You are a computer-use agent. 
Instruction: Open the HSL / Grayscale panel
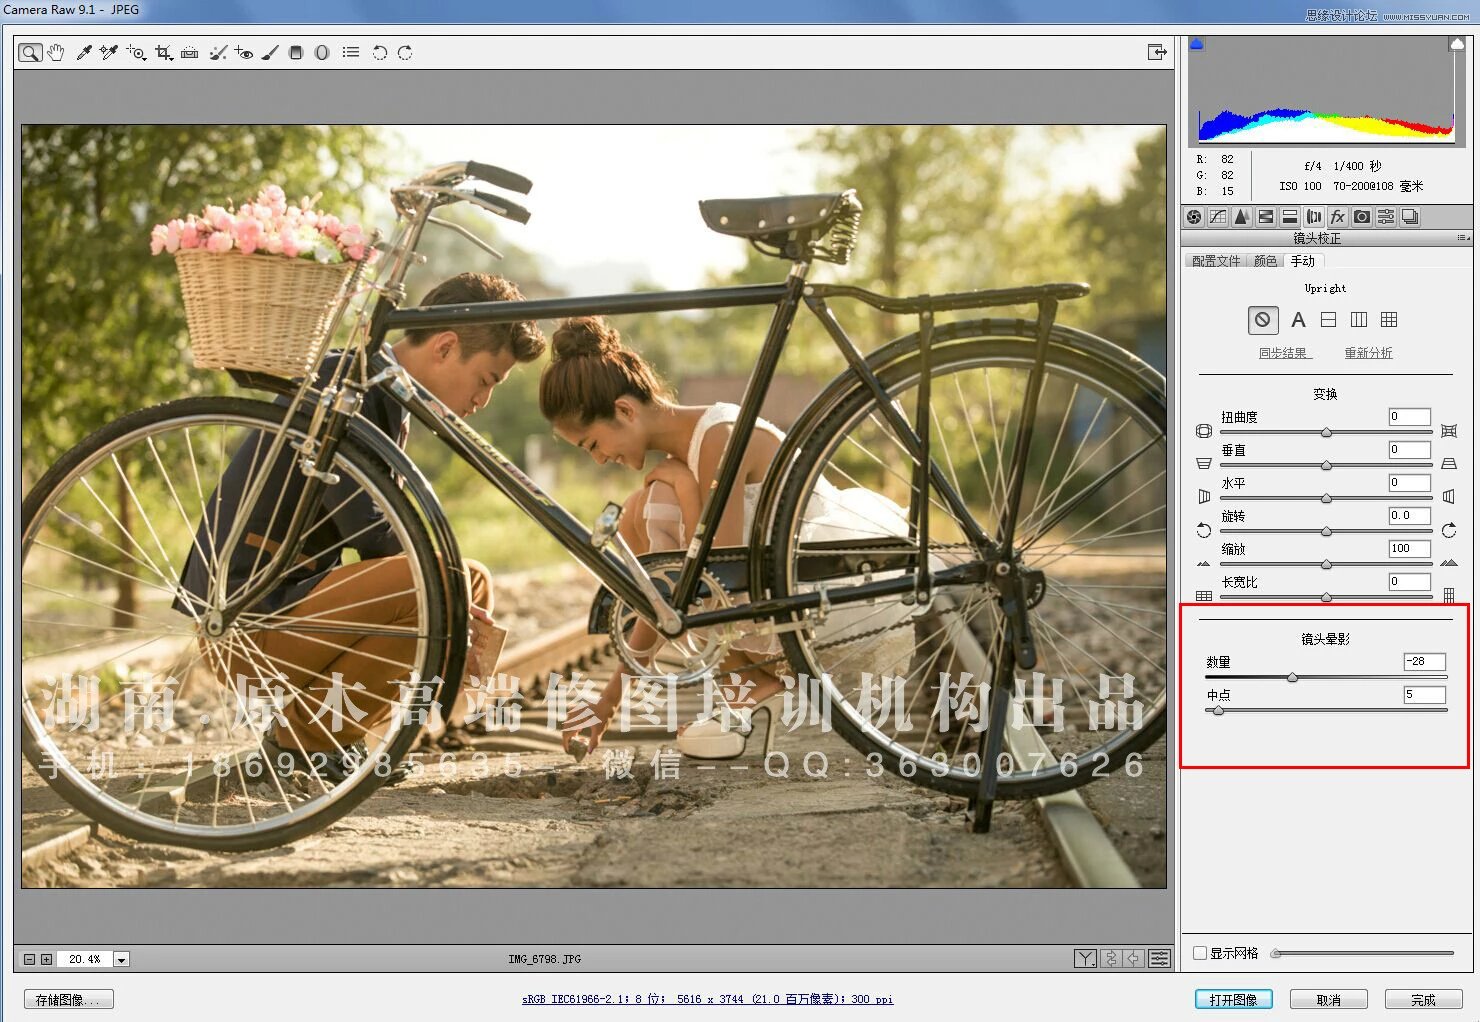coord(1266,217)
